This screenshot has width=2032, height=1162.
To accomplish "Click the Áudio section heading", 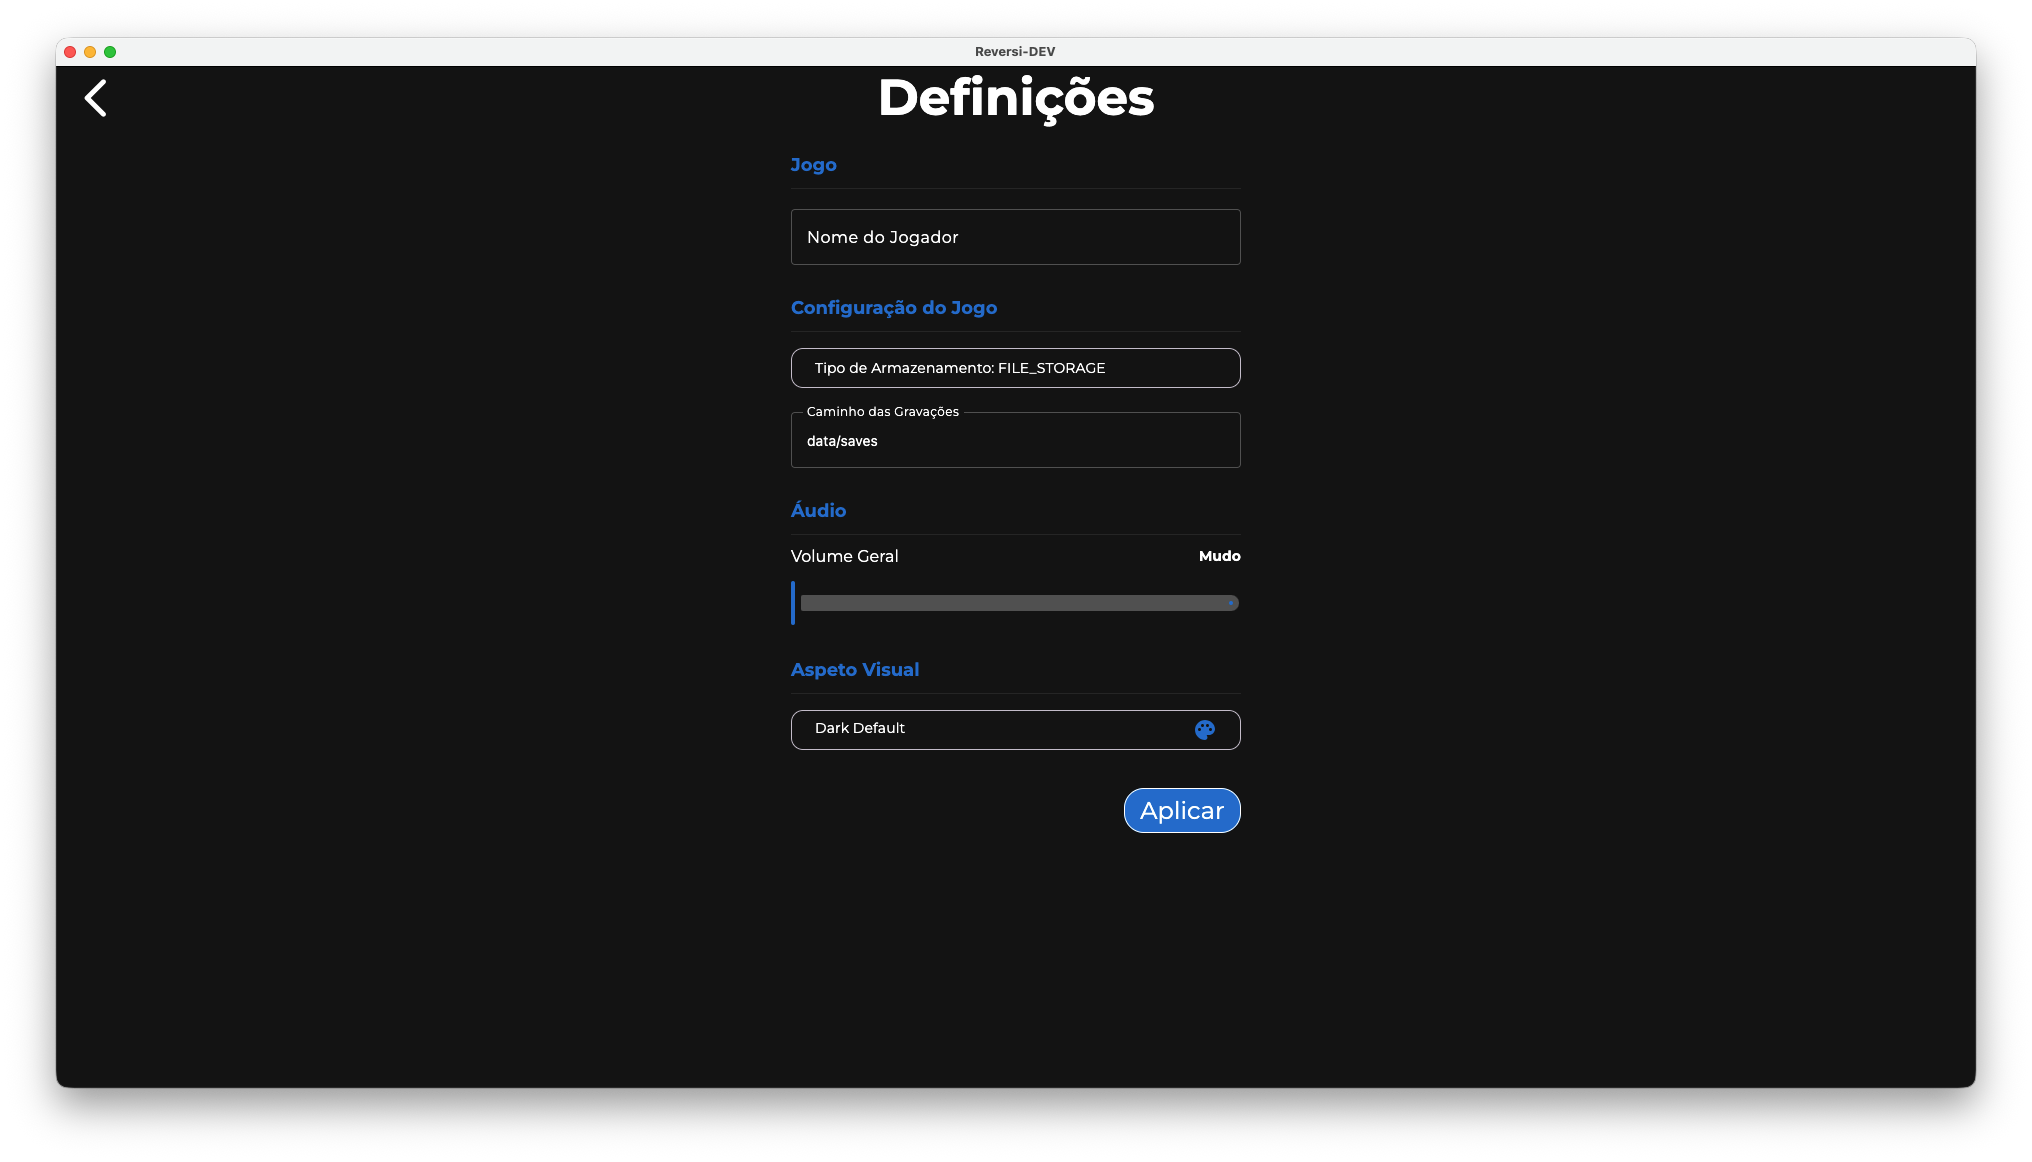I will pyautogui.click(x=818, y=510).
